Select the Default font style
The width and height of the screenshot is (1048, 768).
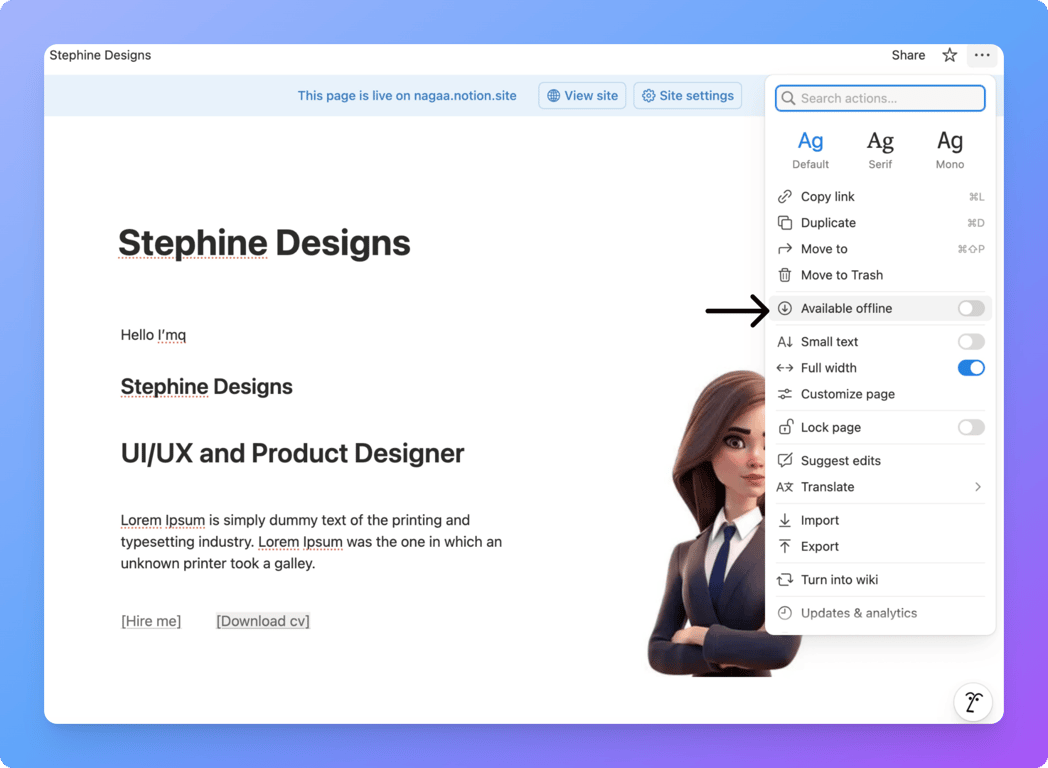pyautogui.click(x=811, y=150)
